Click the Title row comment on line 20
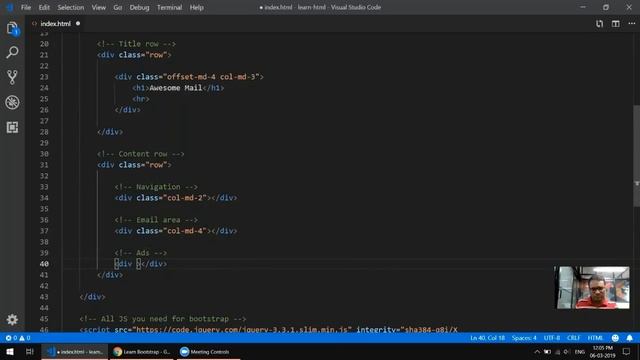This screenshot has width=640, height=360. click(x=136, y=44)
